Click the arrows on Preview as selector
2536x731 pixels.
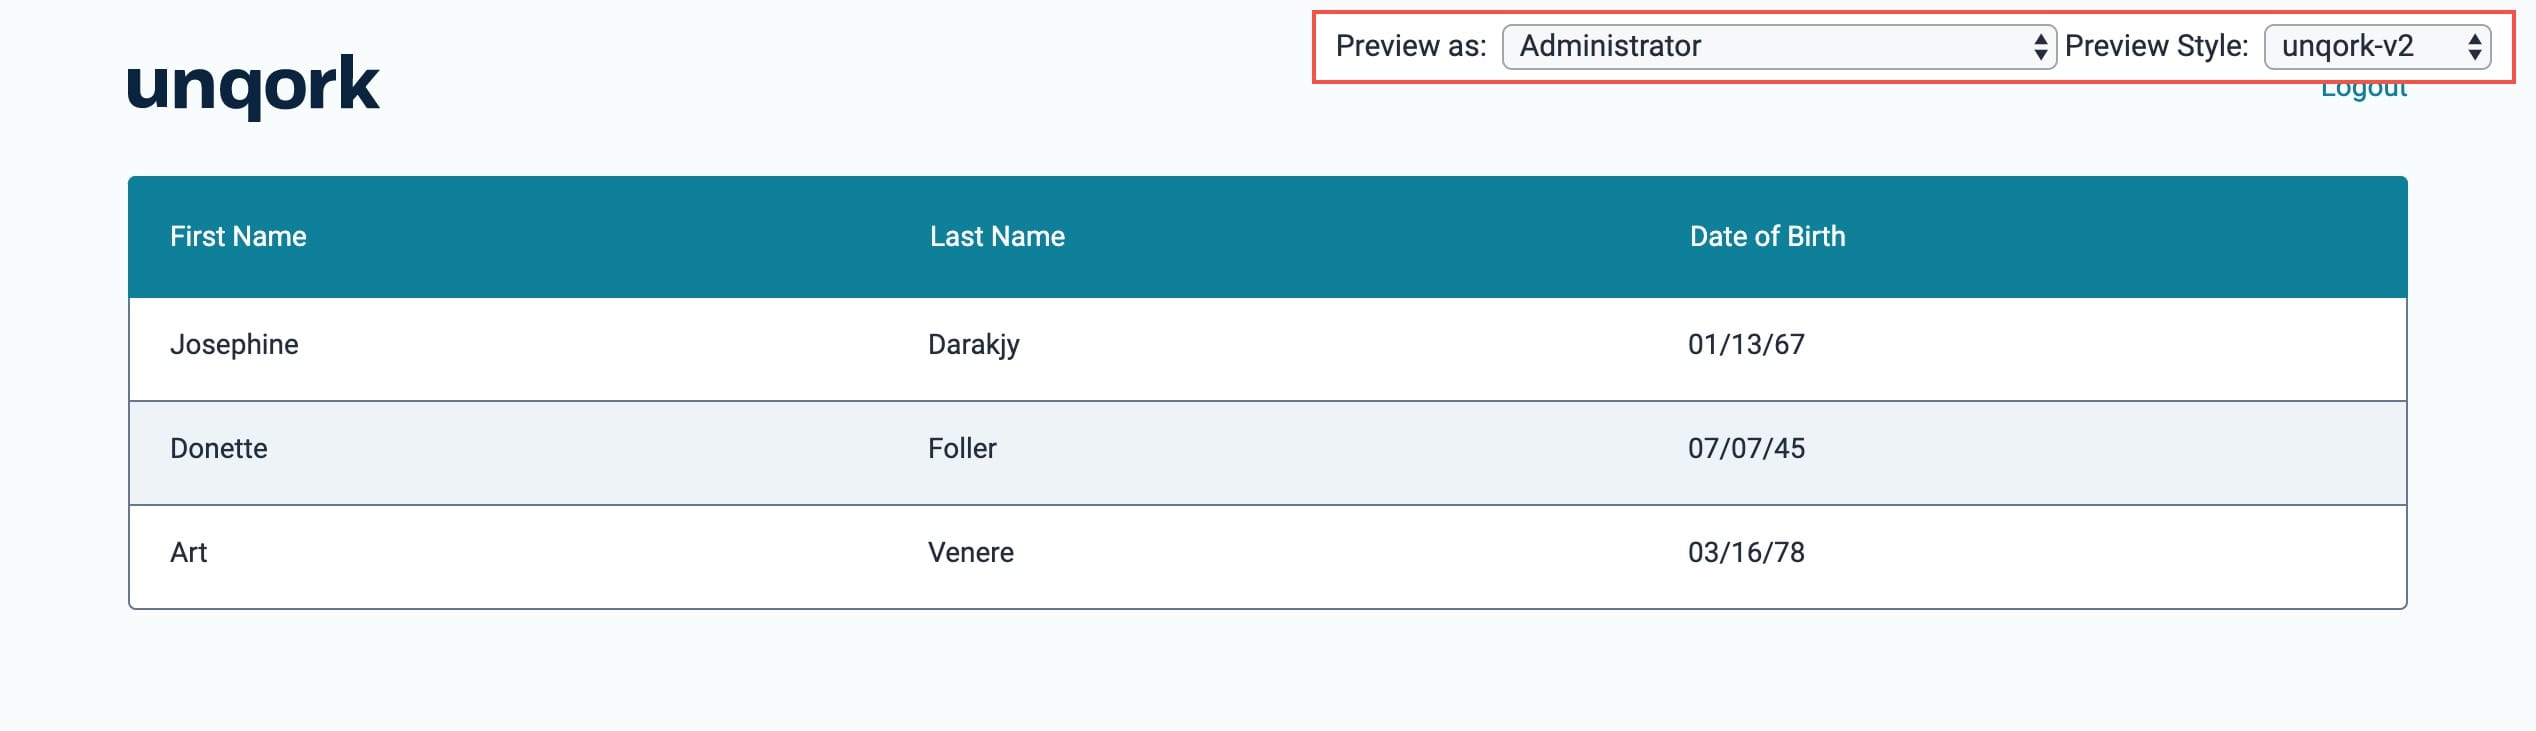(2040, 47)
